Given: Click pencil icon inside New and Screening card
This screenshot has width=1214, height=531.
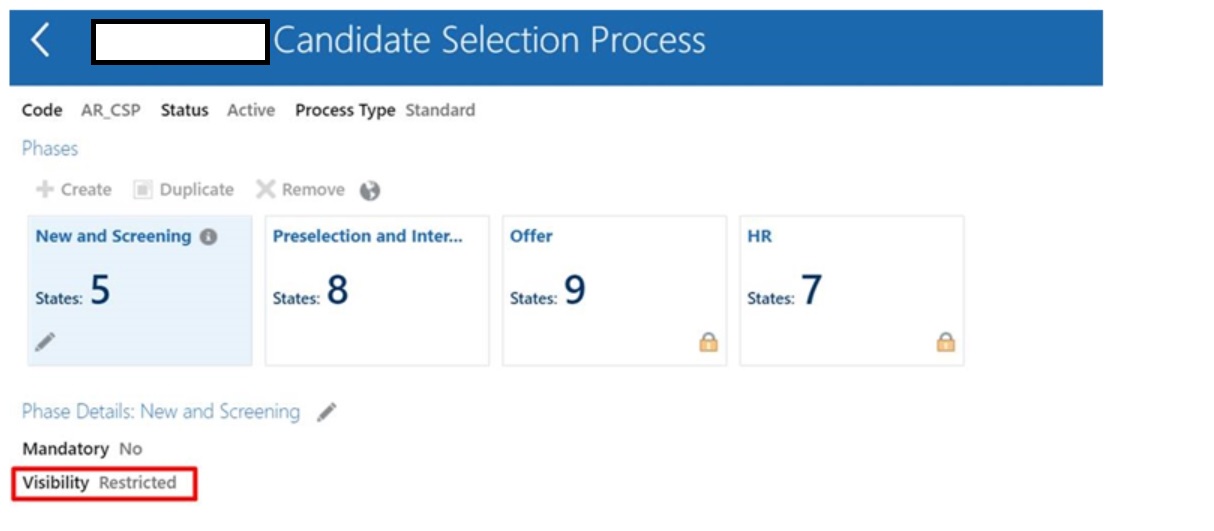Looking at the screenshot, I should coord(45,342).
